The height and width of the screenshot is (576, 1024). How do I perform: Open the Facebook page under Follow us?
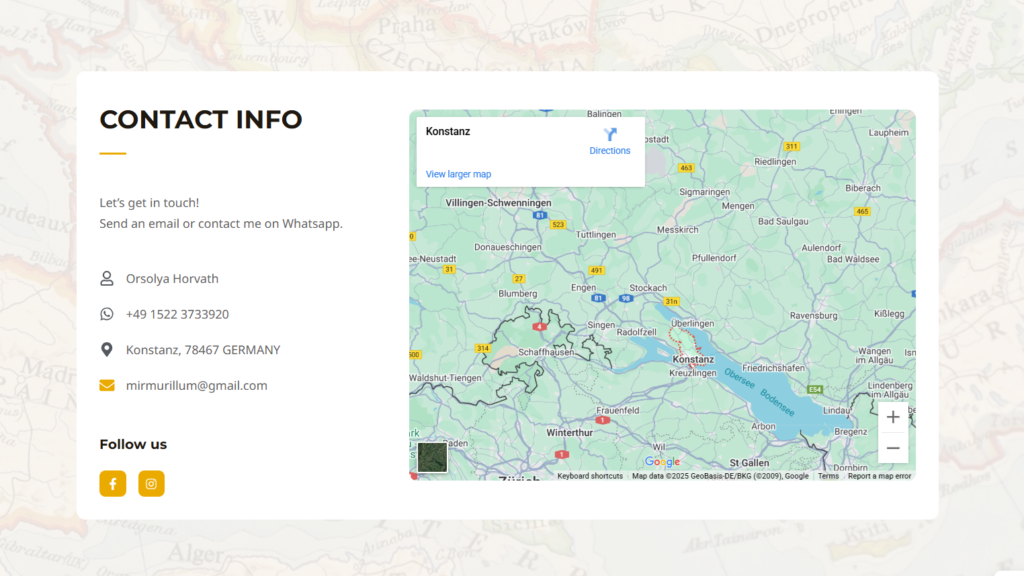click(x=112, y=483)
